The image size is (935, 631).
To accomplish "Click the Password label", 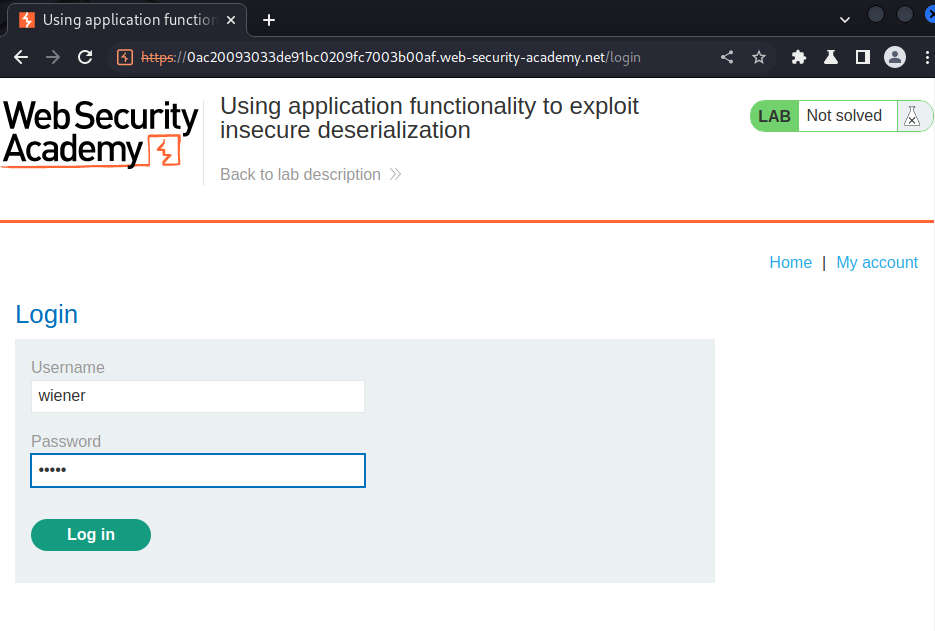I will pyautogui.click(x=66, y=441).
